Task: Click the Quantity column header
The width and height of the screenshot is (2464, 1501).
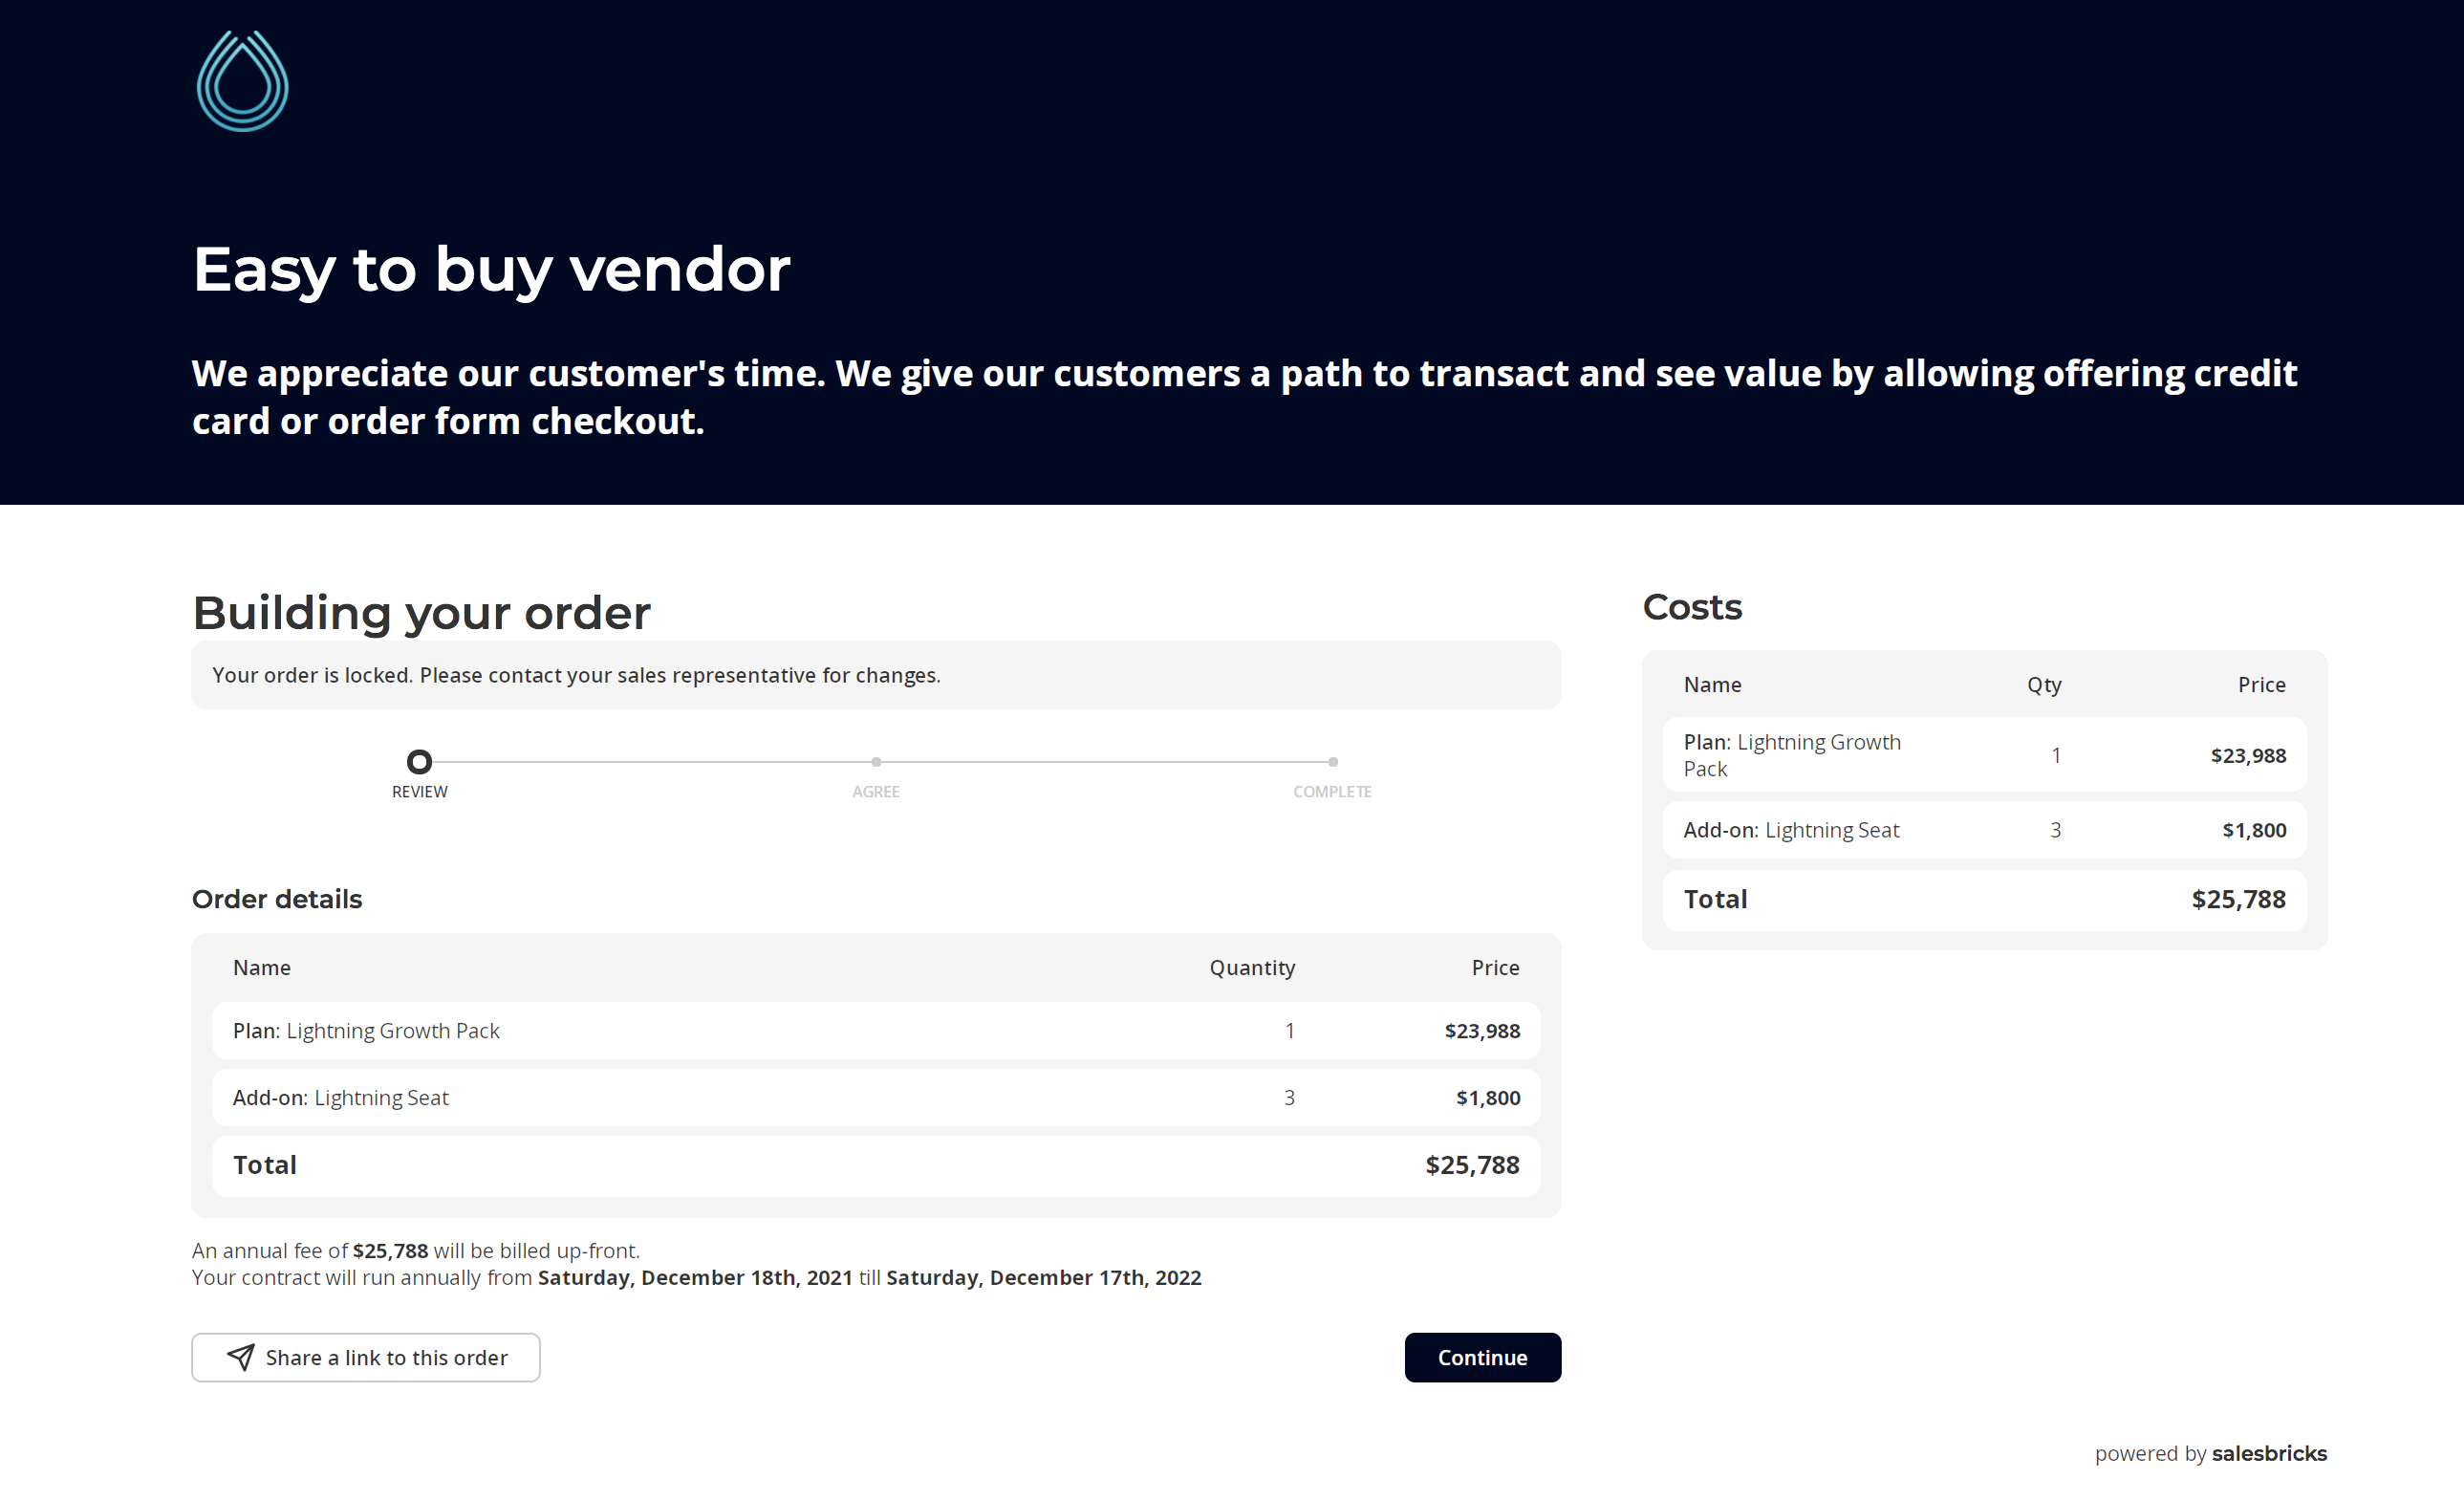Action: click(1252, 967)
